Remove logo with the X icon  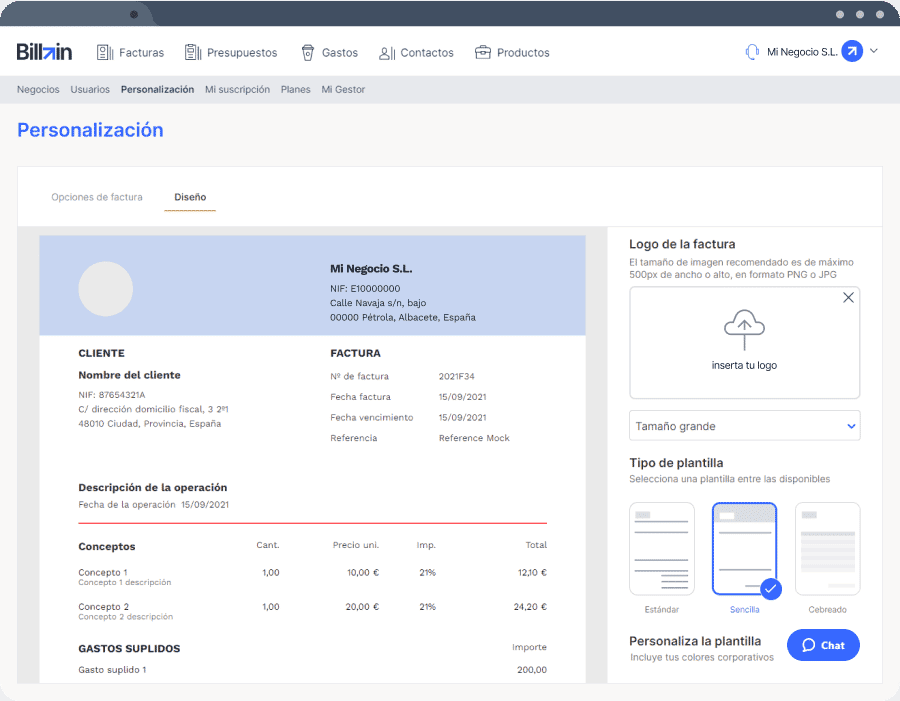[x=848, y=297]
